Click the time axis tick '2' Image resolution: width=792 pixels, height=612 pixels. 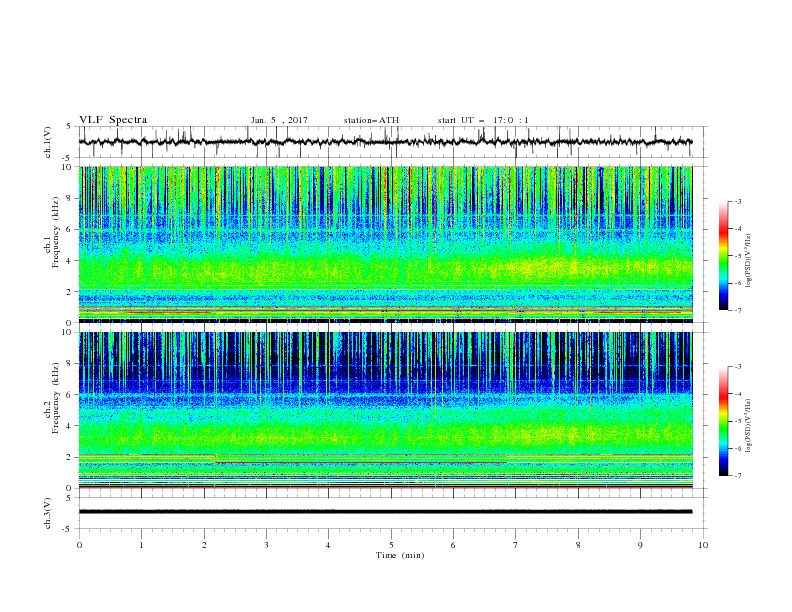click(x=204, y=545)
